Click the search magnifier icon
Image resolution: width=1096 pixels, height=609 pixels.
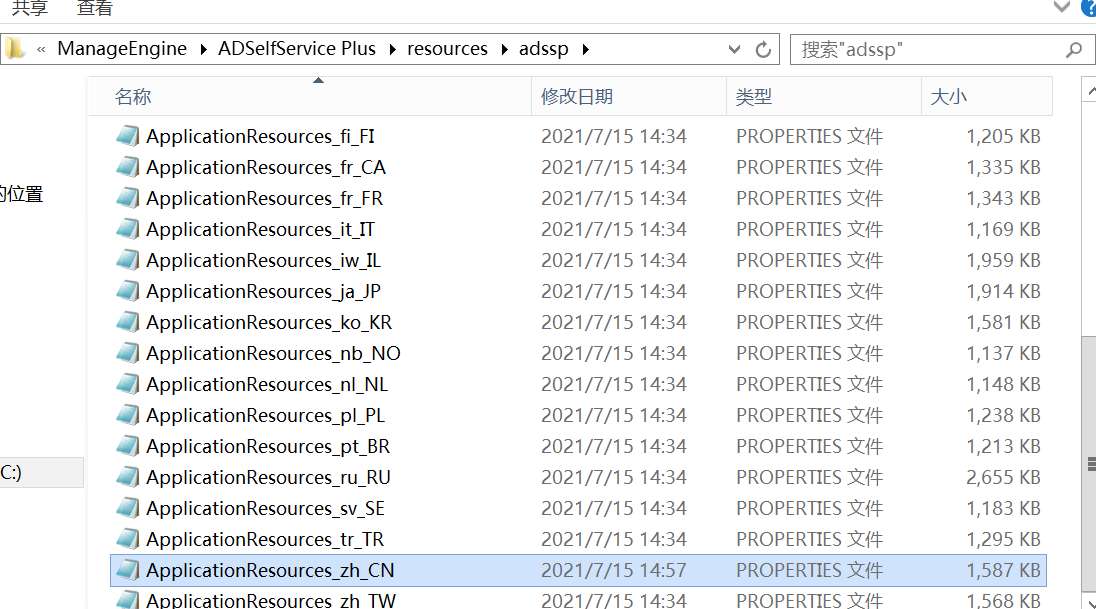(1074, 50)
